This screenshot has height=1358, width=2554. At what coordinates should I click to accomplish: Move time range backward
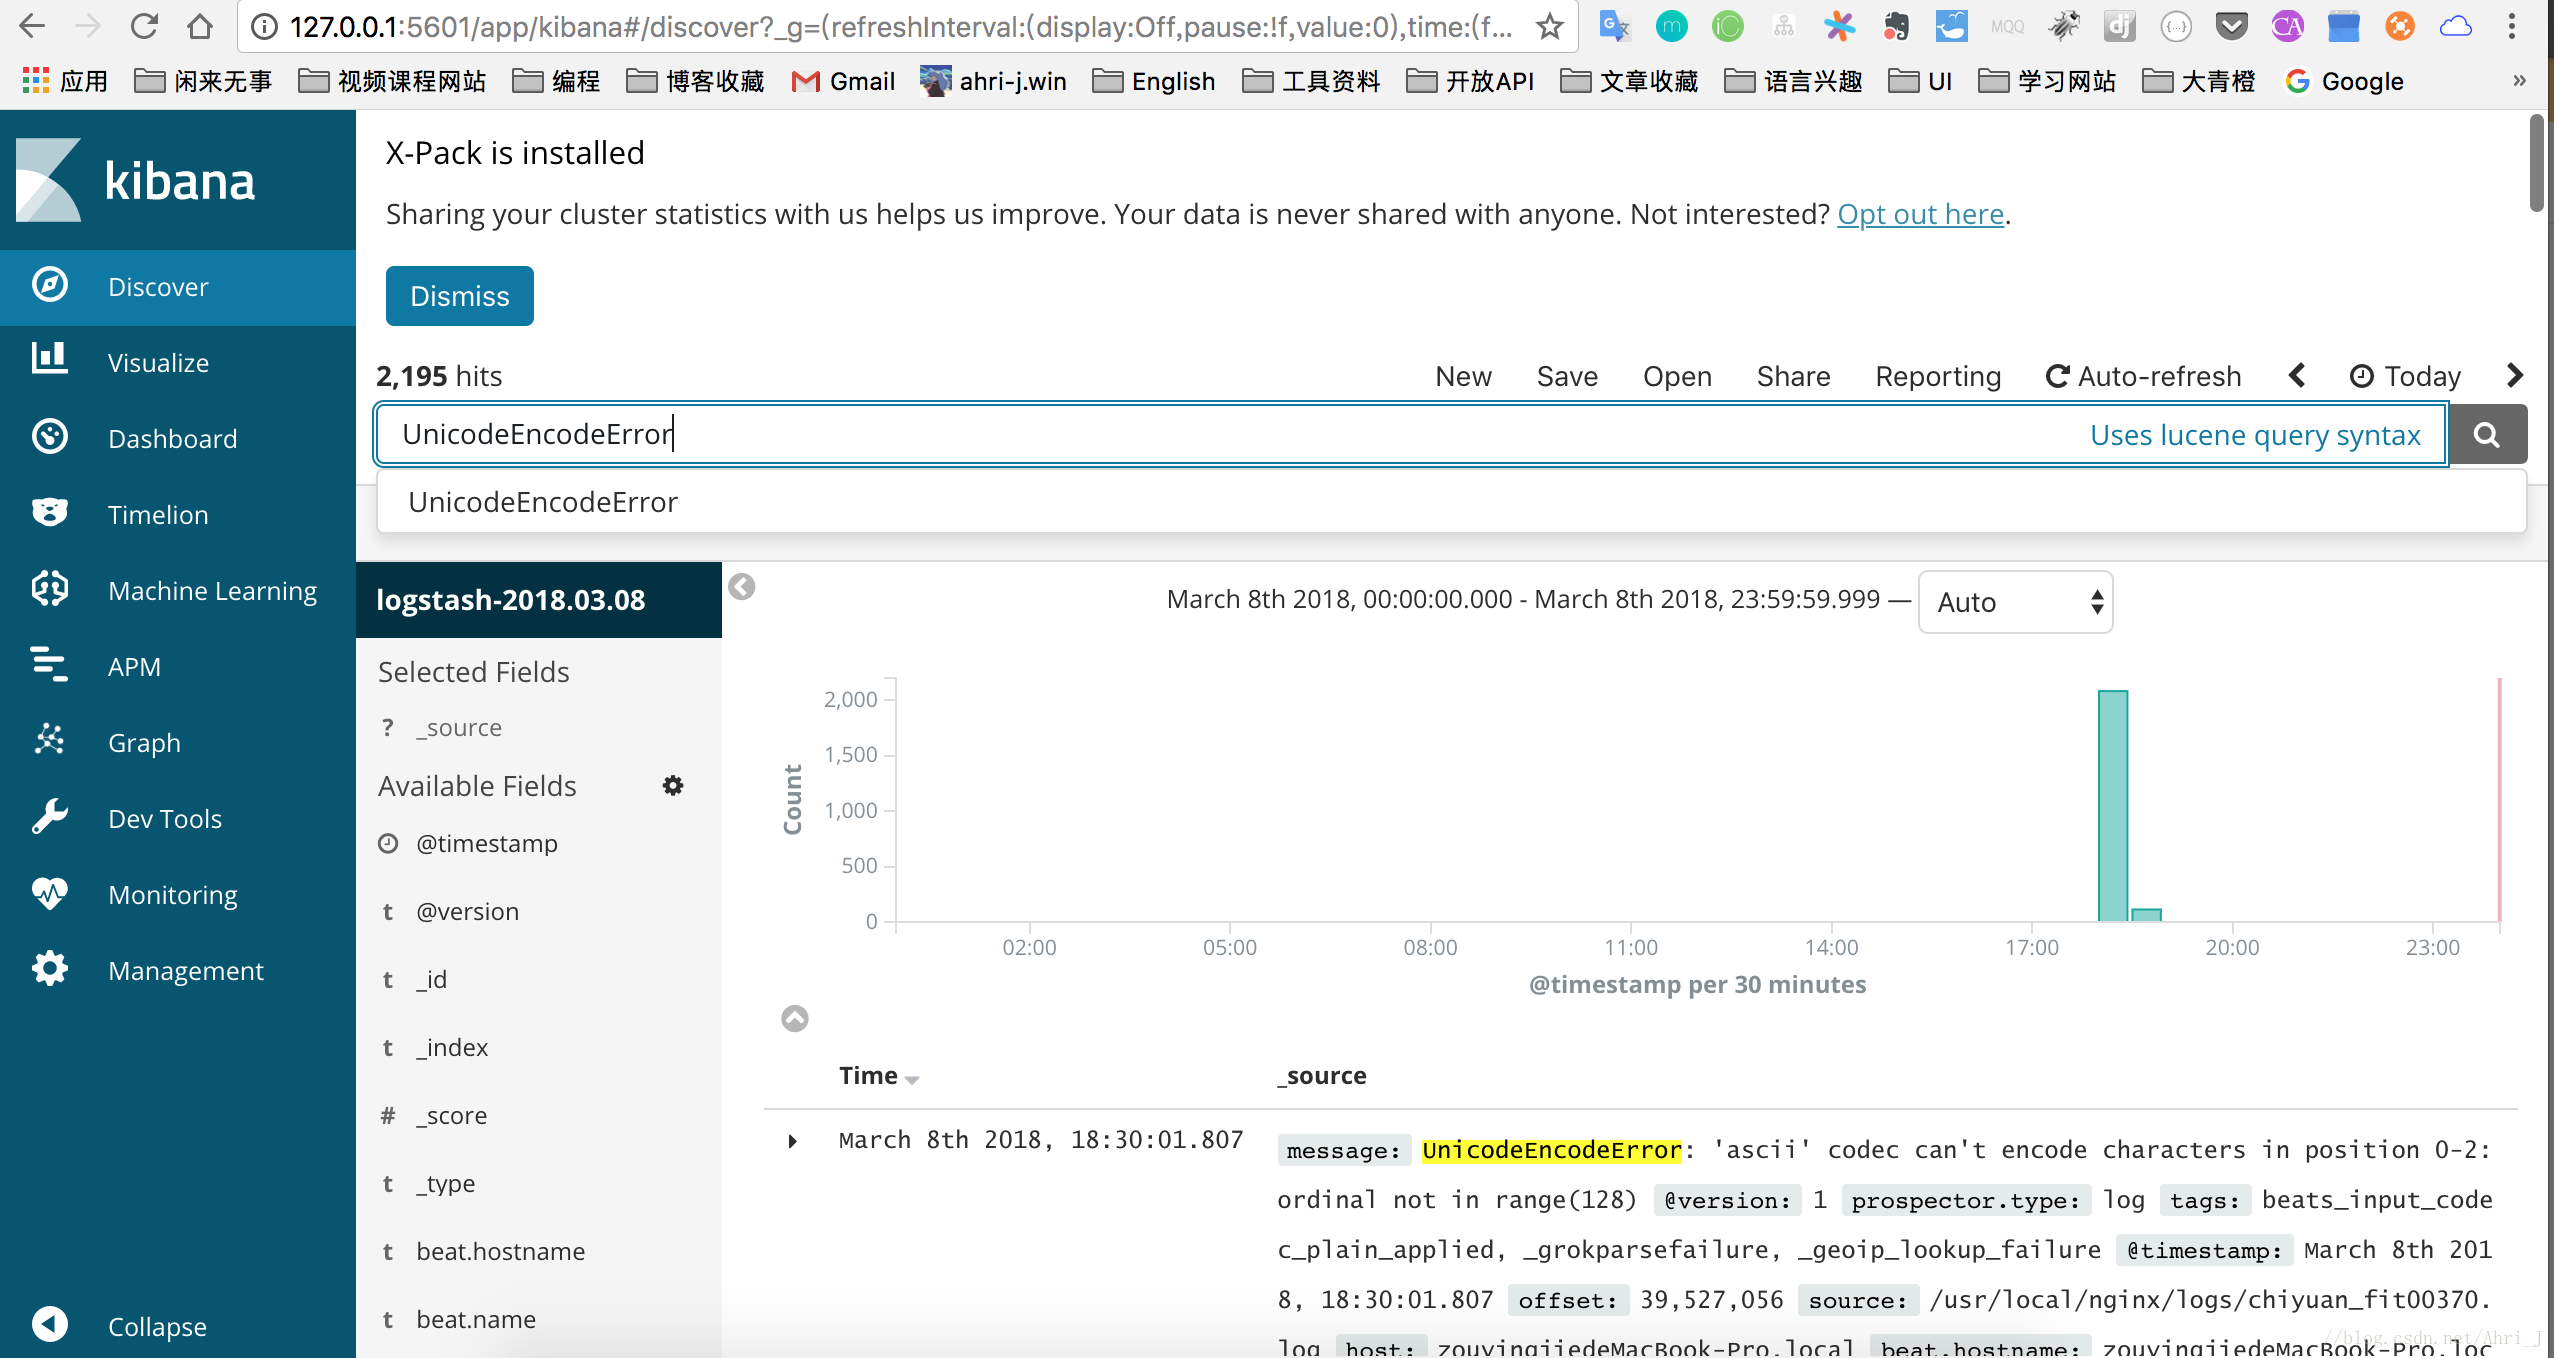click(x=2297, y=376)
